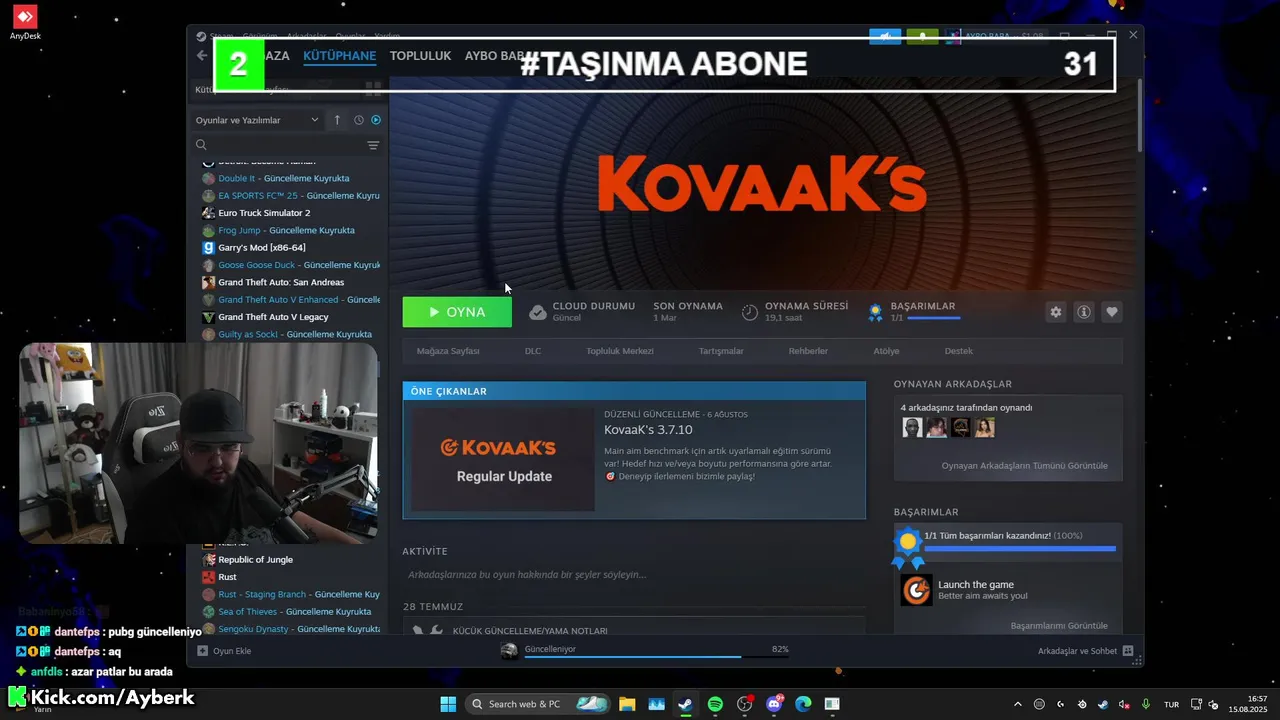Click the sort-ascending arrow in library filter
Image resolution: width=1280 pixels, height=720 pixels.
pyautogui.click(x=337, y=120)
